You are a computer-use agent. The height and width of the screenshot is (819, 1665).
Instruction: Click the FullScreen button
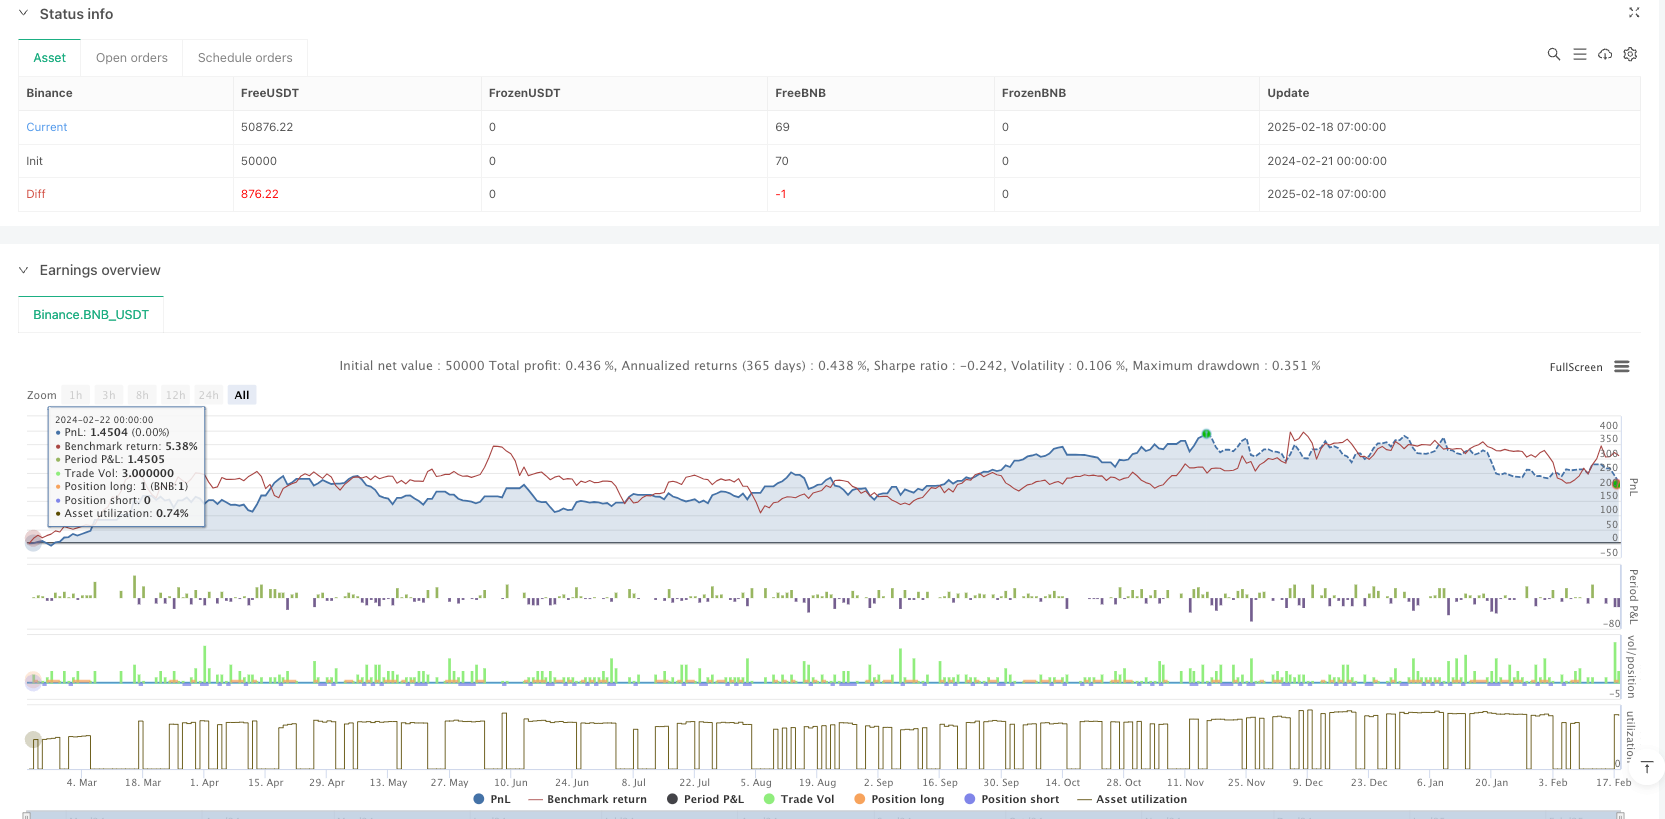click(1575, 367)
